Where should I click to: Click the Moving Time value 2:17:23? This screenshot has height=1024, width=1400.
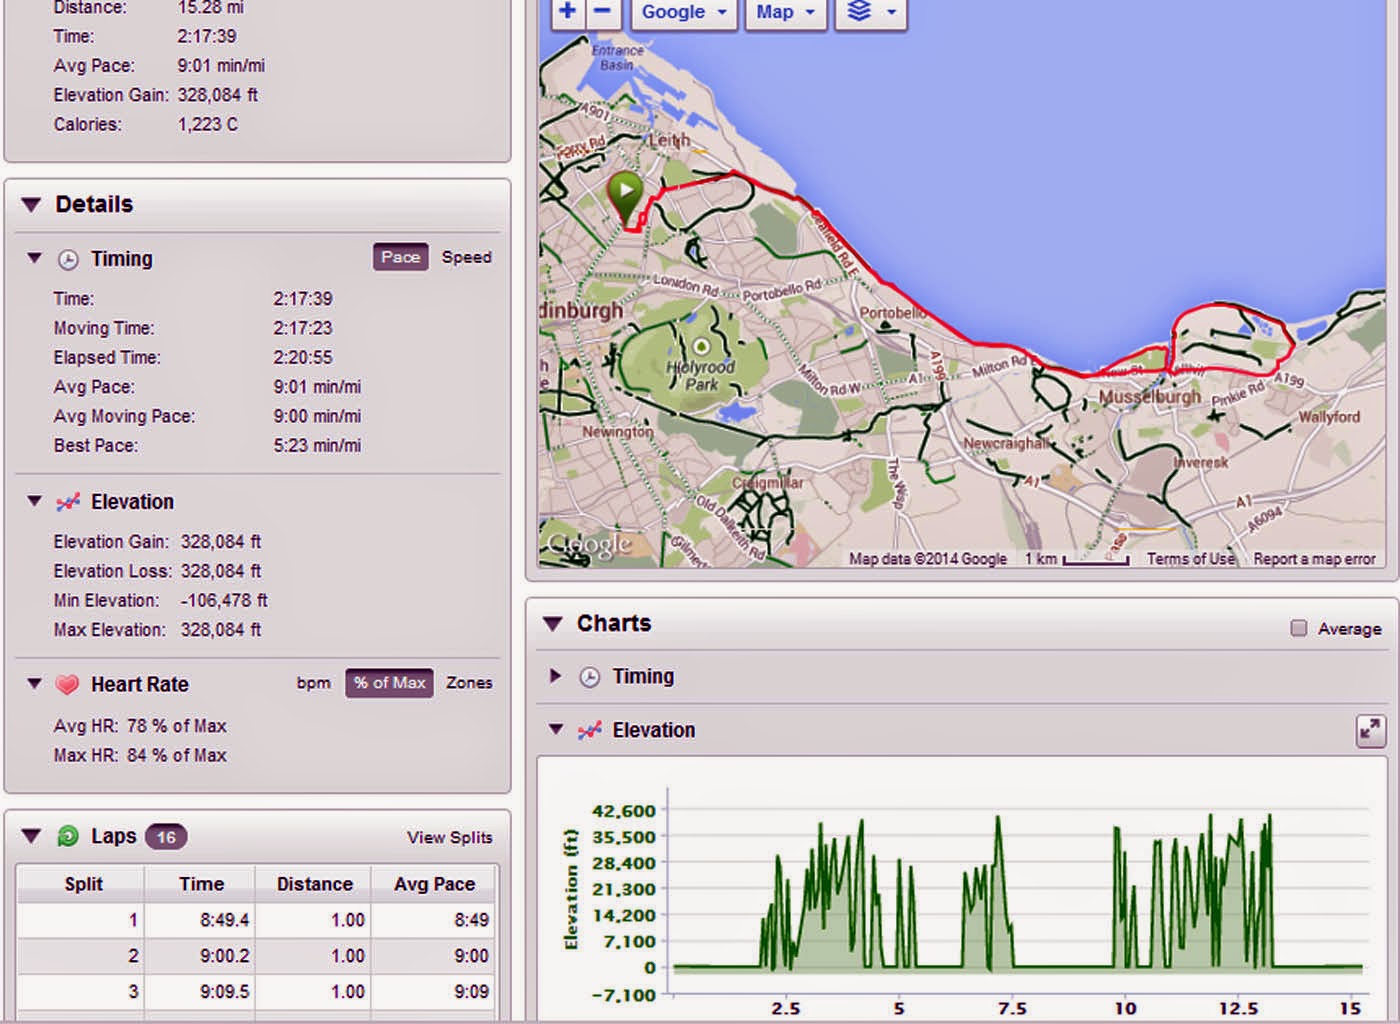coord(303,328)
